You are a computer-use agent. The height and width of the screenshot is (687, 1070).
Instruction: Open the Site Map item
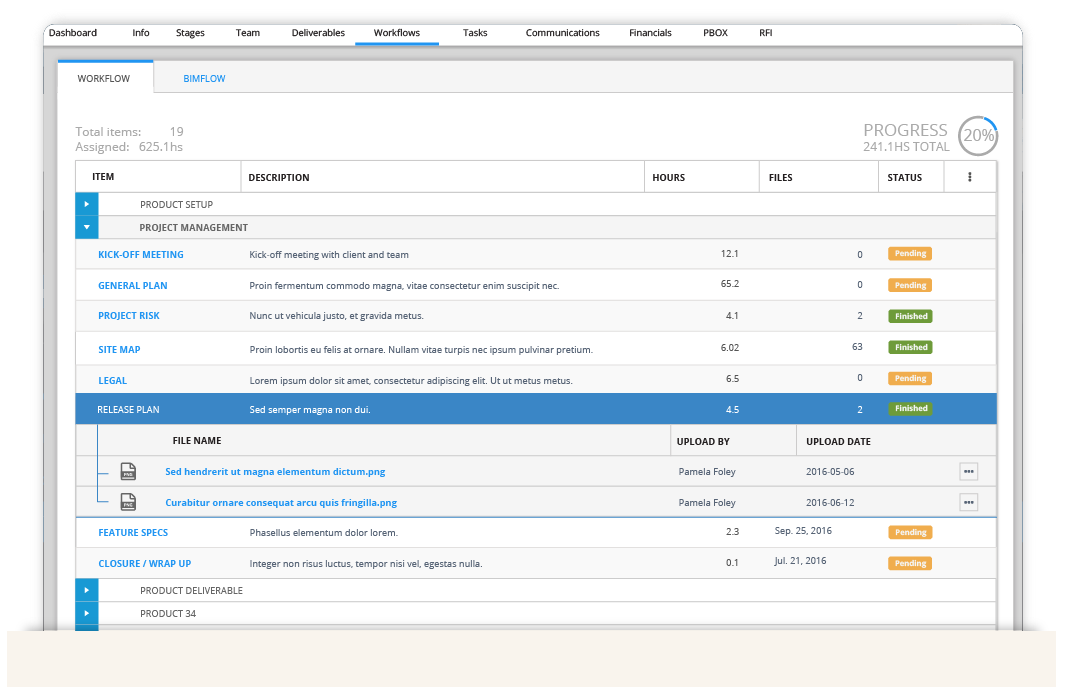[119, 349]
